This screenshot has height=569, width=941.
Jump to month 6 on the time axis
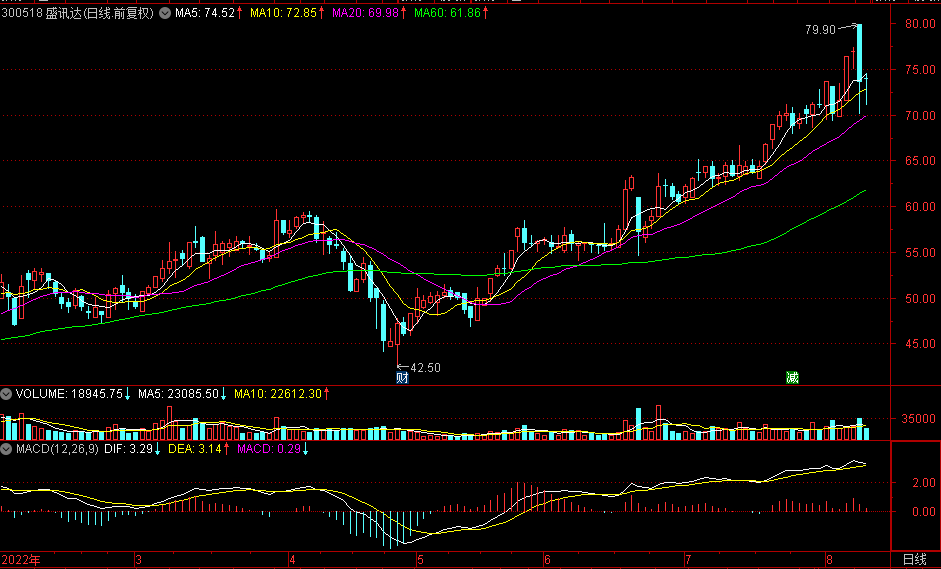547,559
